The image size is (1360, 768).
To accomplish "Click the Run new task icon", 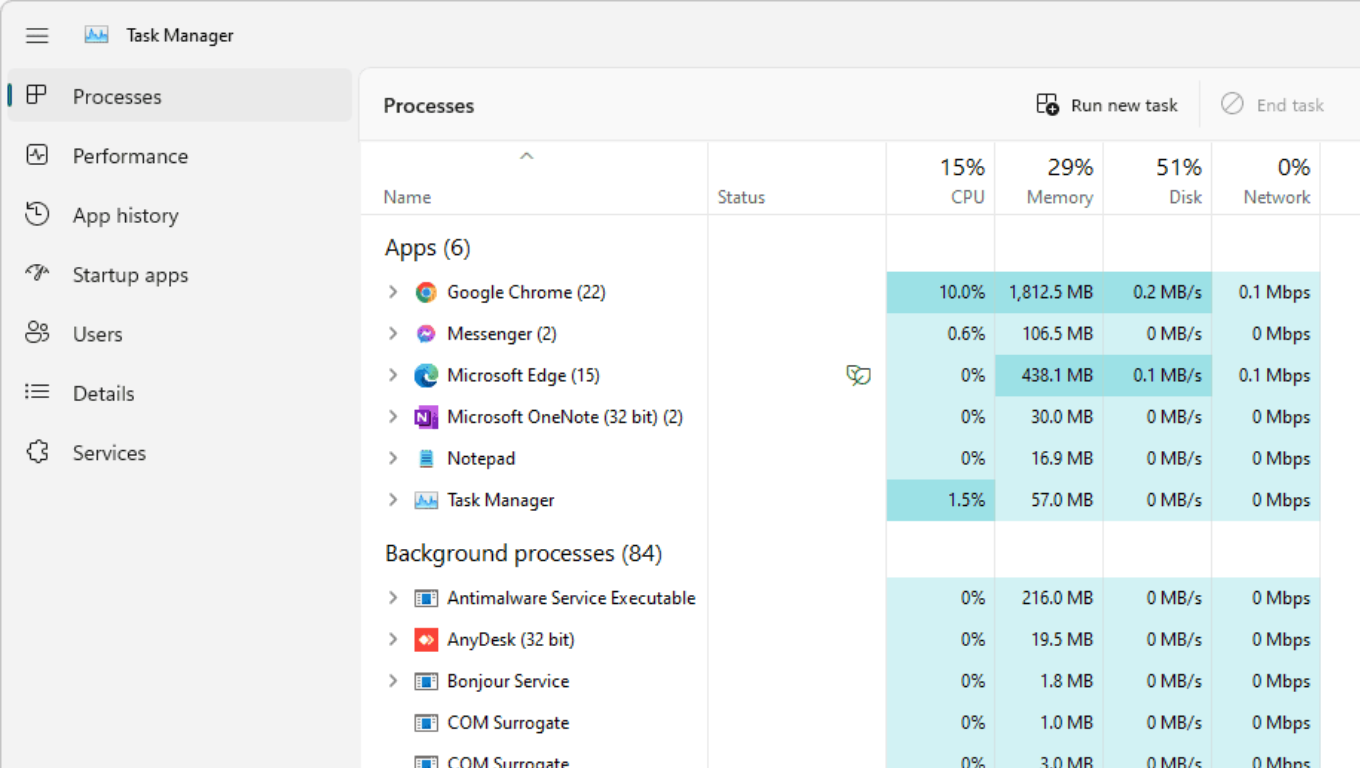I will (x=1047, y=104).
